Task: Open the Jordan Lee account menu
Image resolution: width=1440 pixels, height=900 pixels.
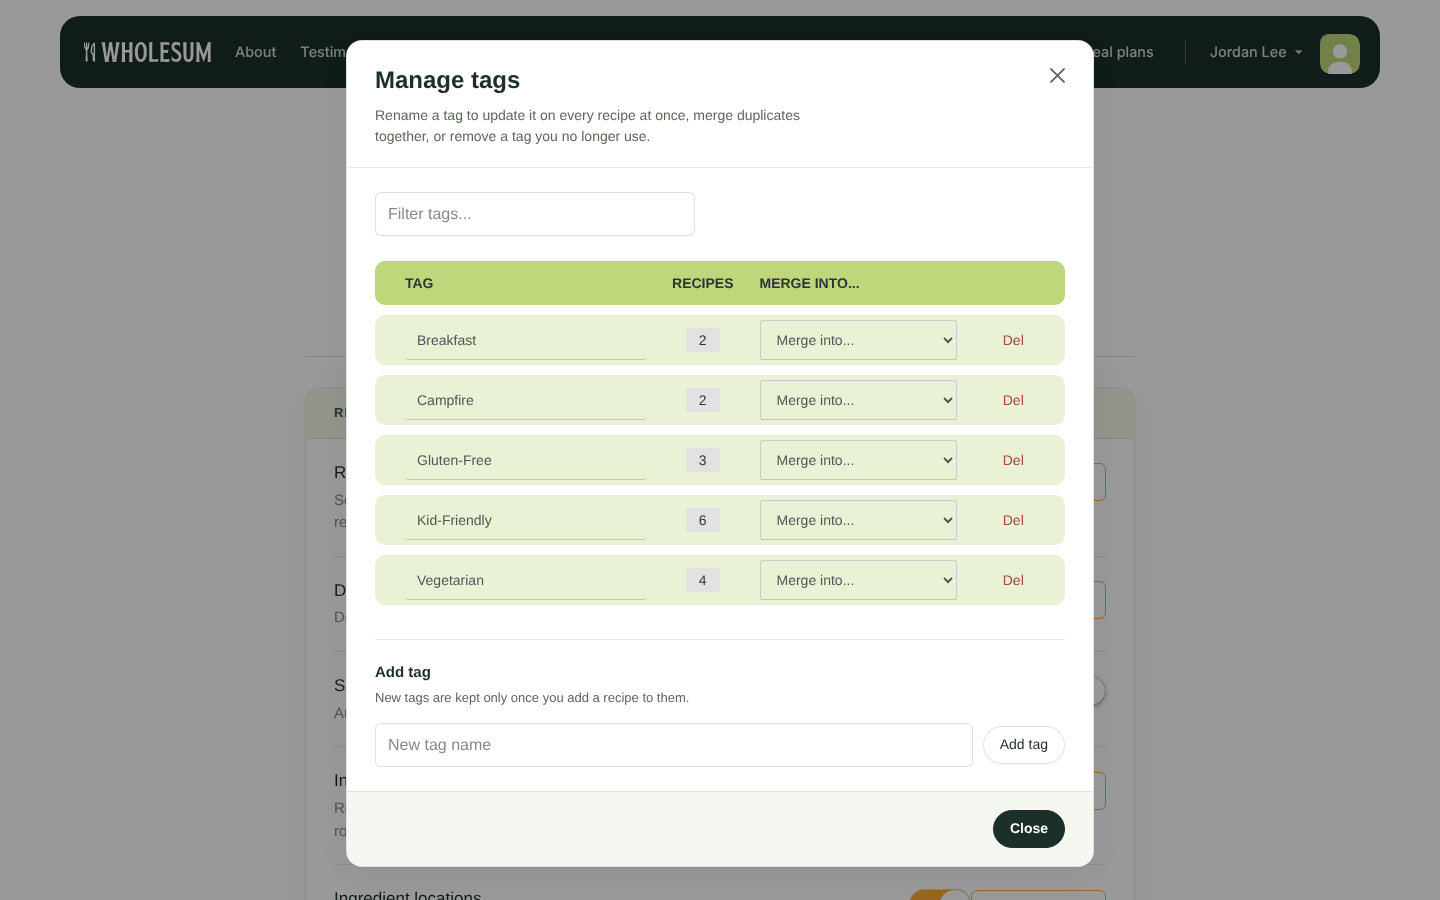Action: coord(1256,52)
